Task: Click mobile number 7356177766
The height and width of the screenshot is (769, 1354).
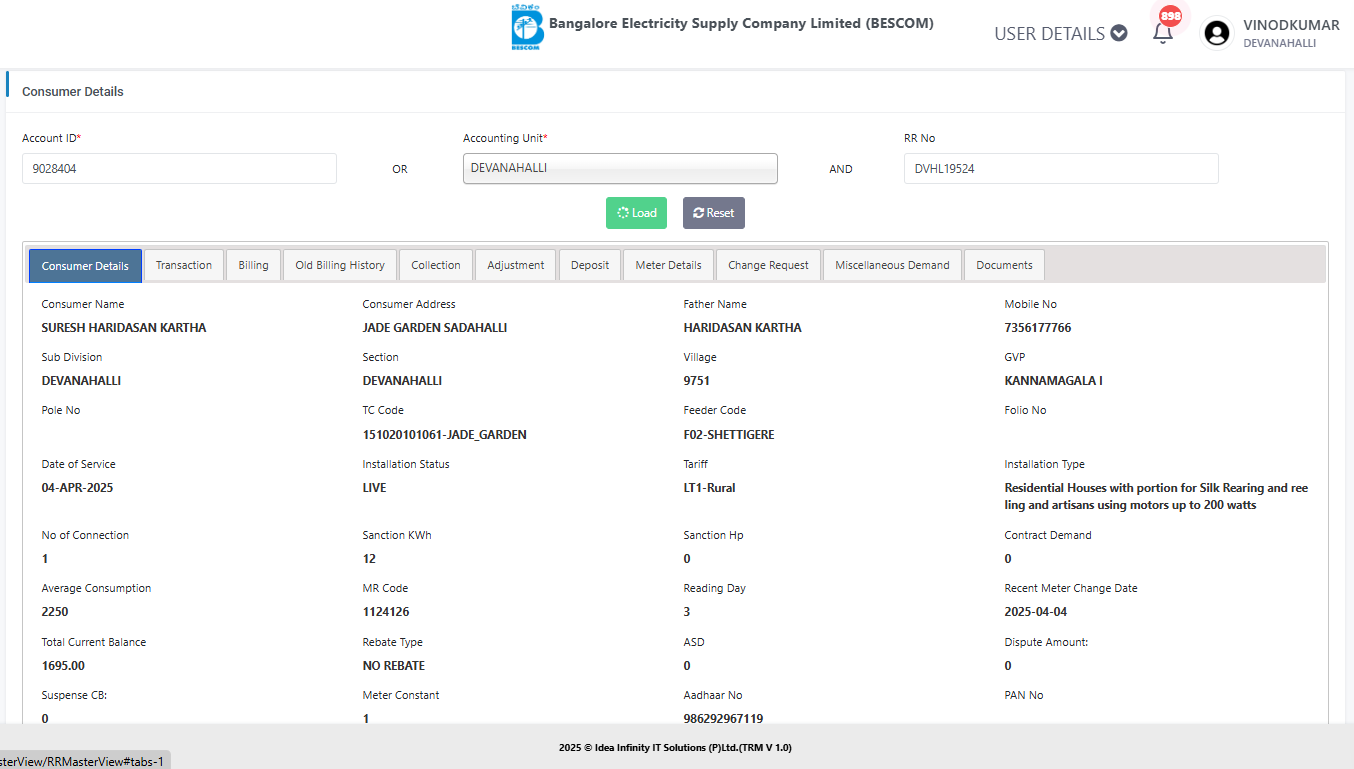Action: [1038, 328]
